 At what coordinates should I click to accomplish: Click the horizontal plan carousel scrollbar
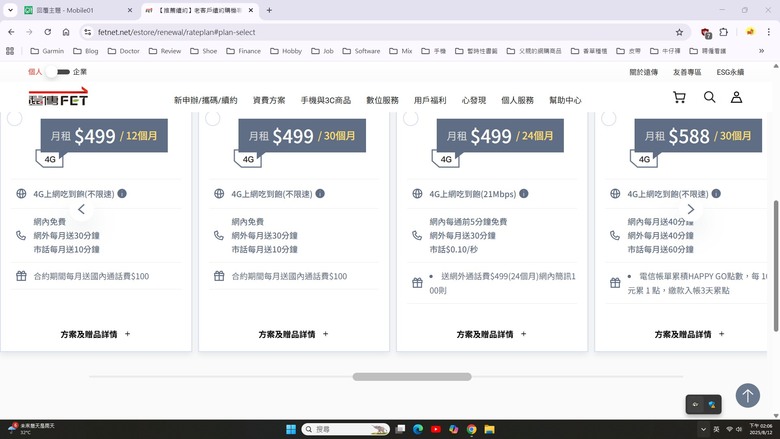click(412, 377)
